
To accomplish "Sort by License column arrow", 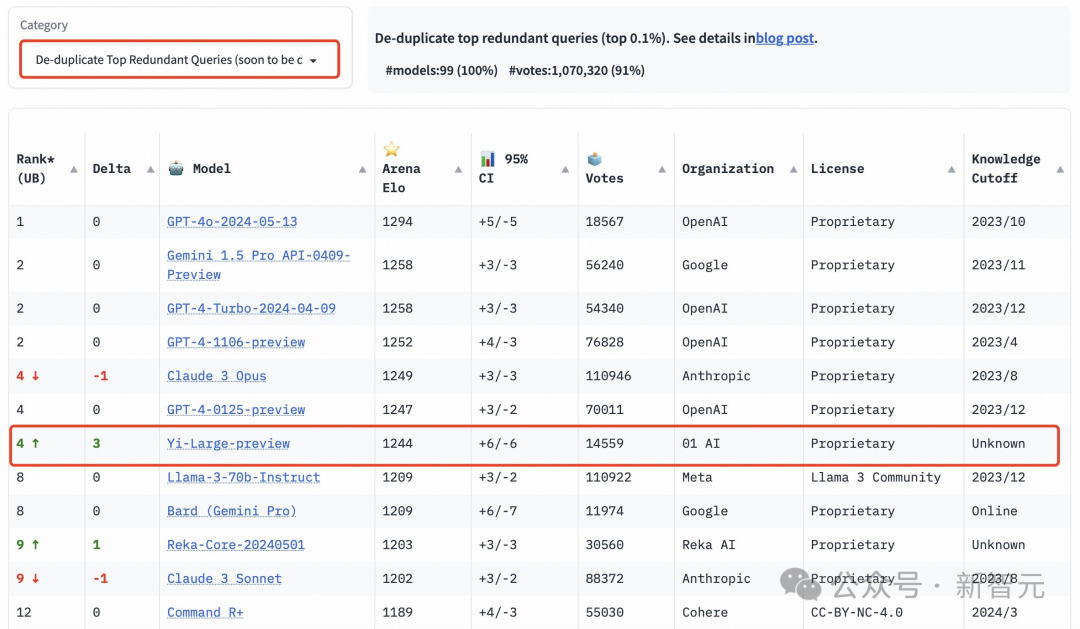I will click(951, 169).
